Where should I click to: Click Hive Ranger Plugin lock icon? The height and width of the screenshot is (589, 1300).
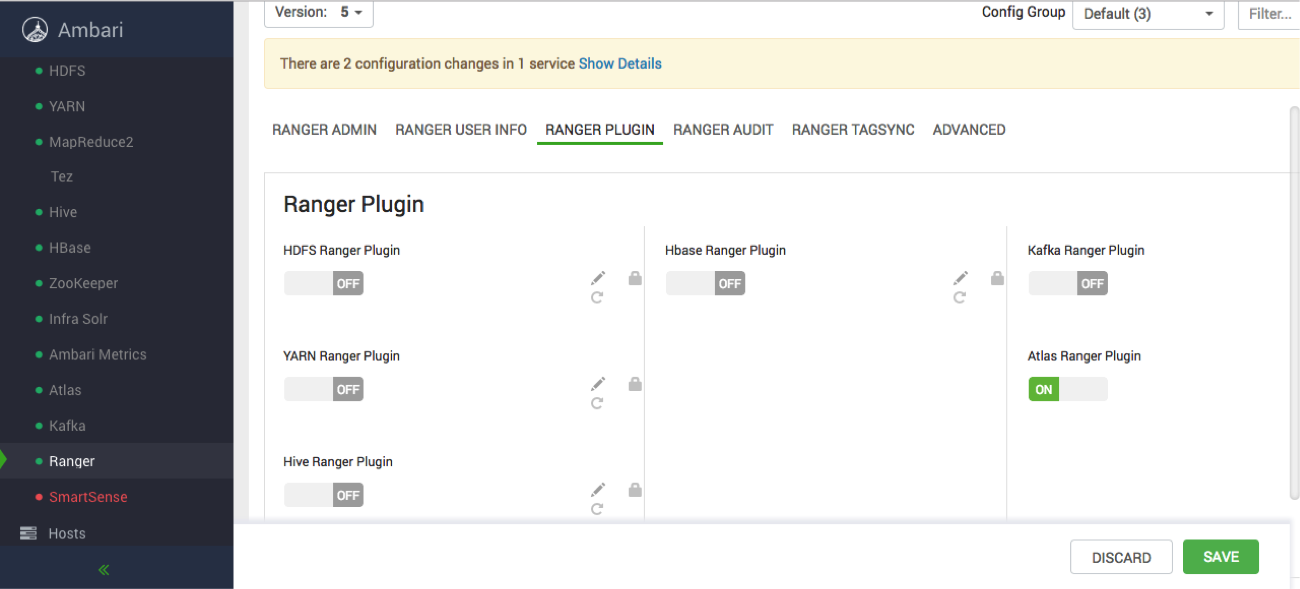(x=635, y=490)
